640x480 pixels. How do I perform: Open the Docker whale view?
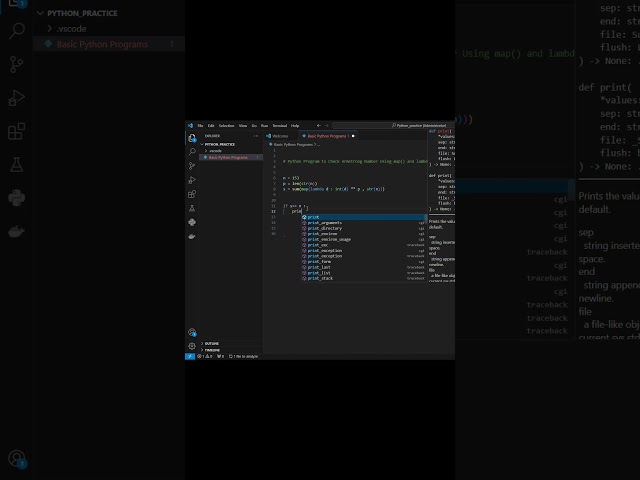coord(192,236)
